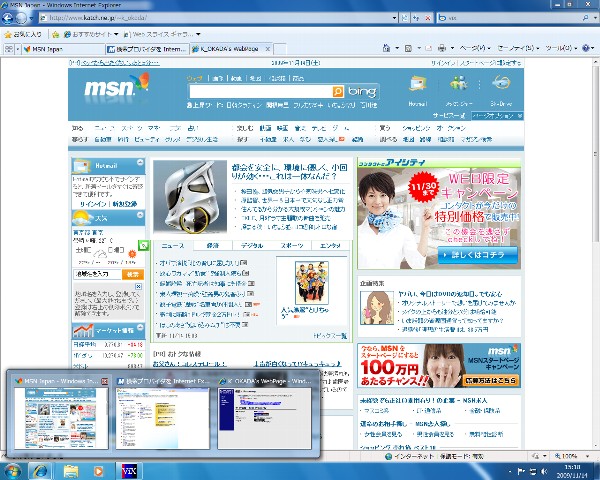Click the ViX taskbar icon
Screen dimensions: 600x480
pyautogui.click(x=129, y=471)
